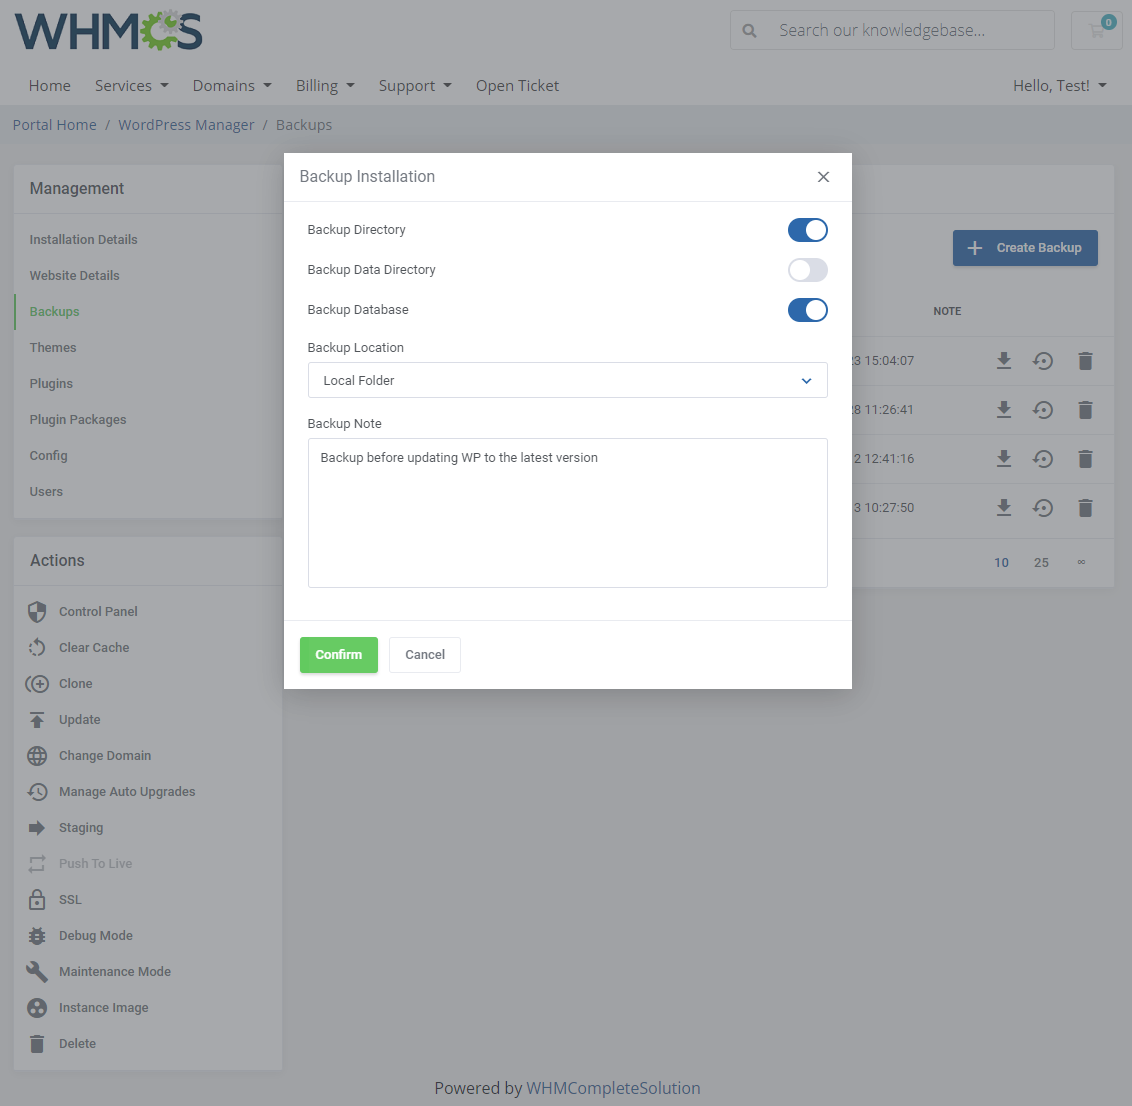
Task: Open the Hello, Test! account dropdown
Action: [1059, 85]
